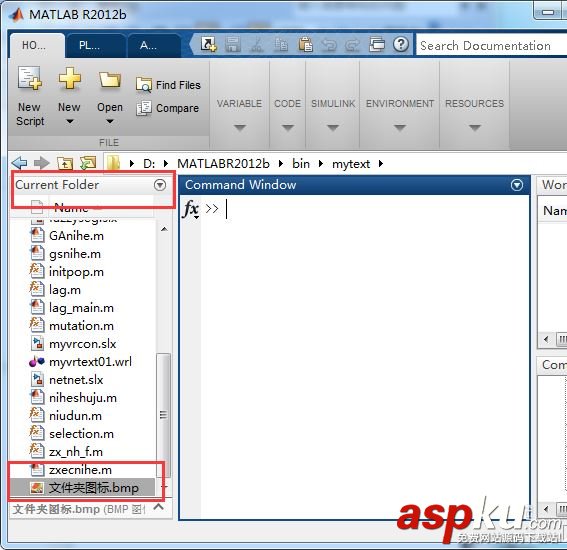Click the New Script icon
The width and height of the screenshot is (567, 550).
coord(30,78)
